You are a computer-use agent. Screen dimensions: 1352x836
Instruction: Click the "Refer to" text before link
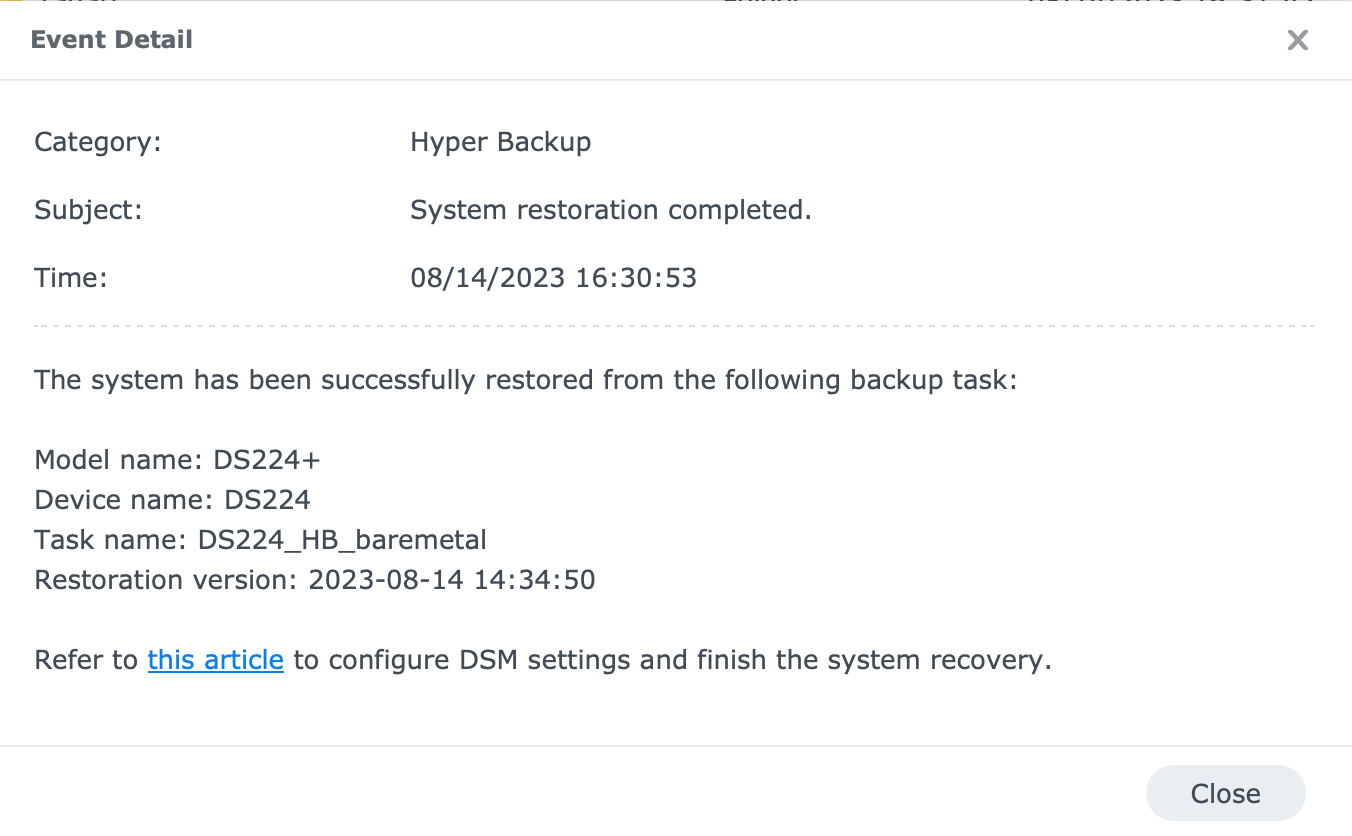pyautogui.click(x=86, y=660)
